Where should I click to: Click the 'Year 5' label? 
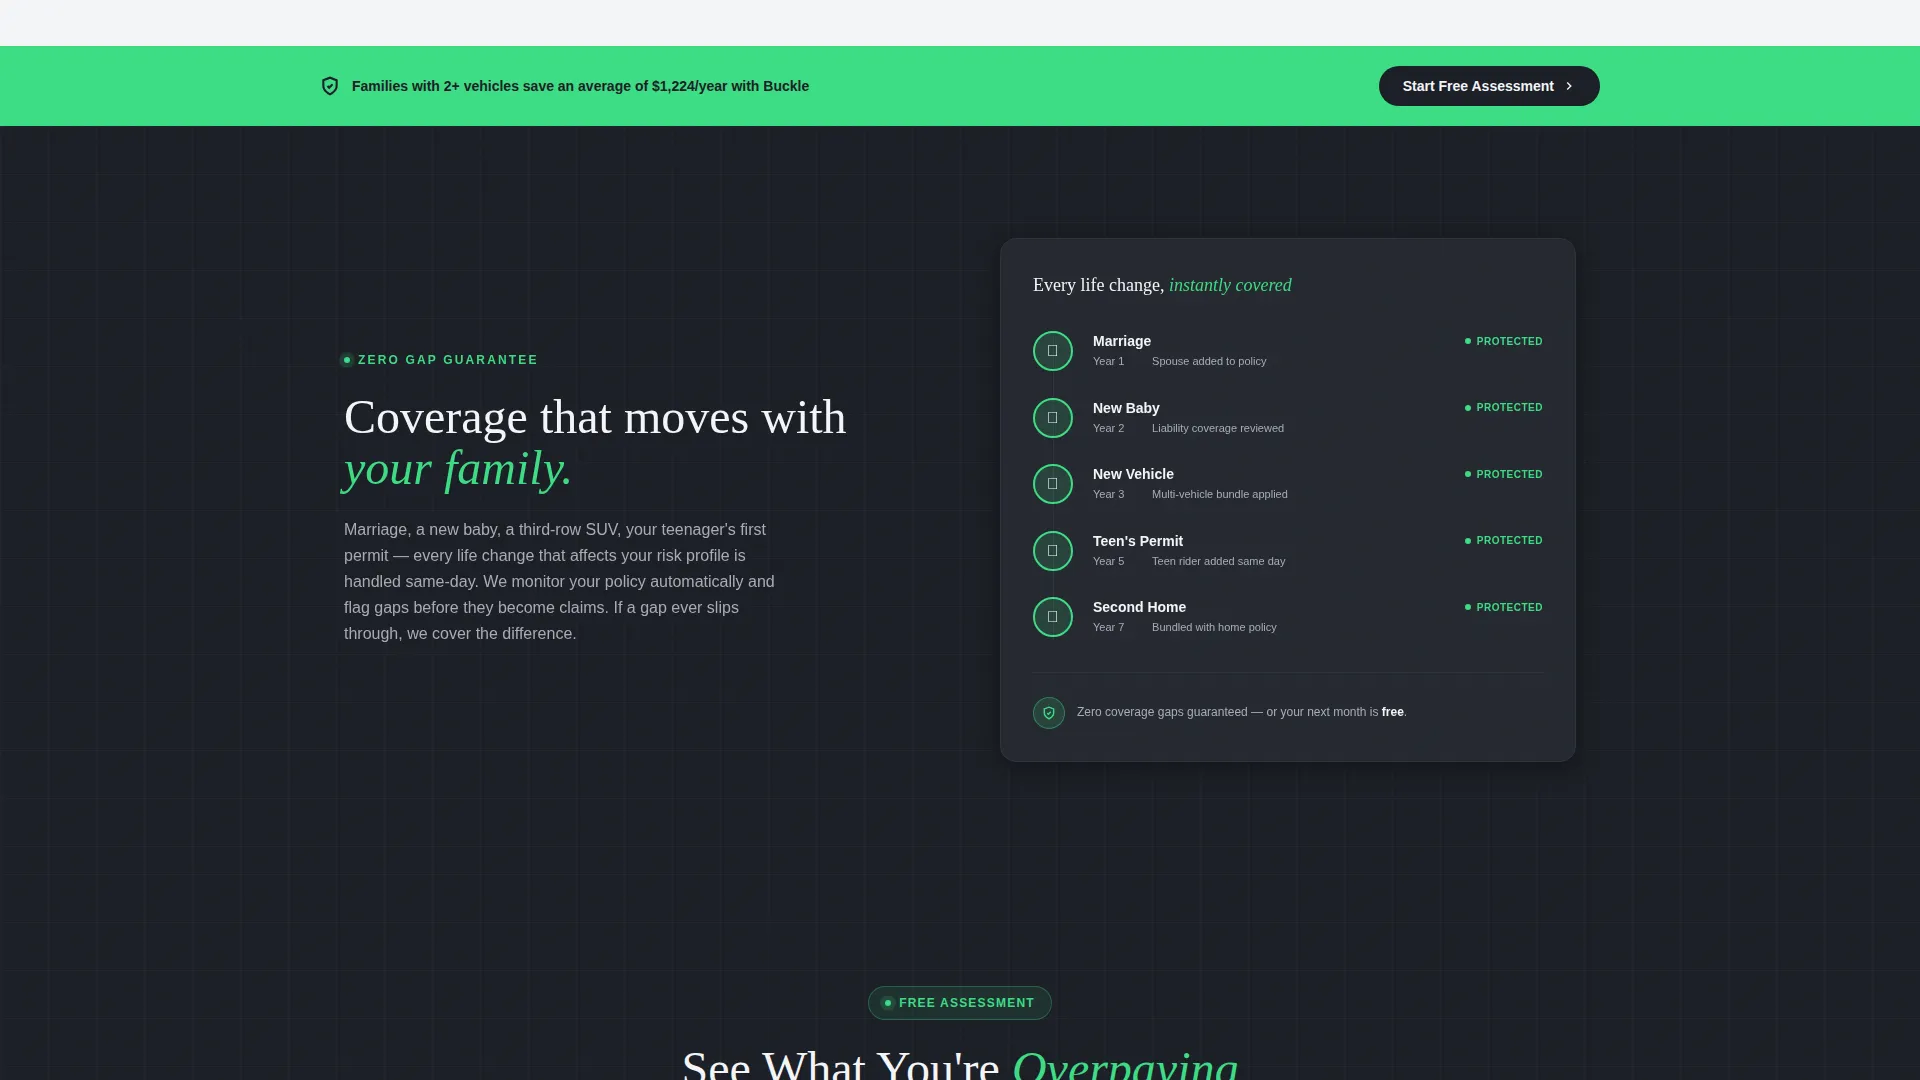point(1108,561)
